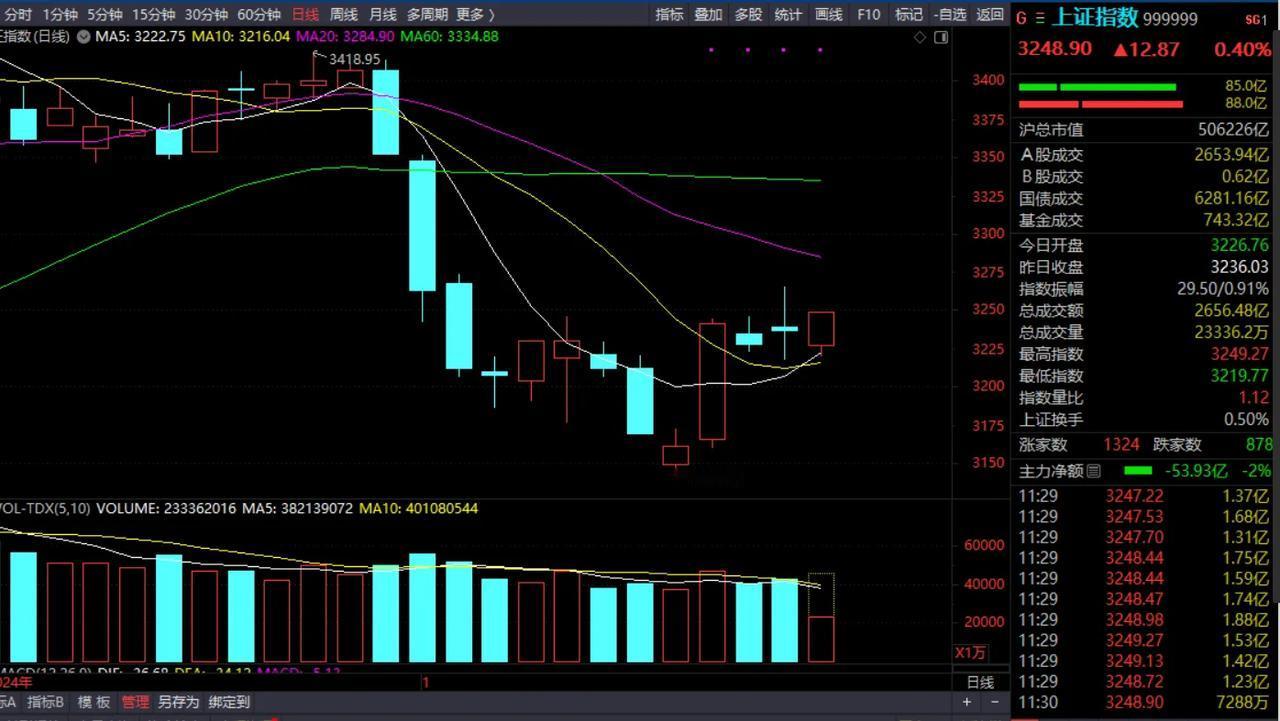This screenshot has height=721, width=1280.
Task: Click the 85.0亿 buy volume bar value
Action: click(1247, 86)
